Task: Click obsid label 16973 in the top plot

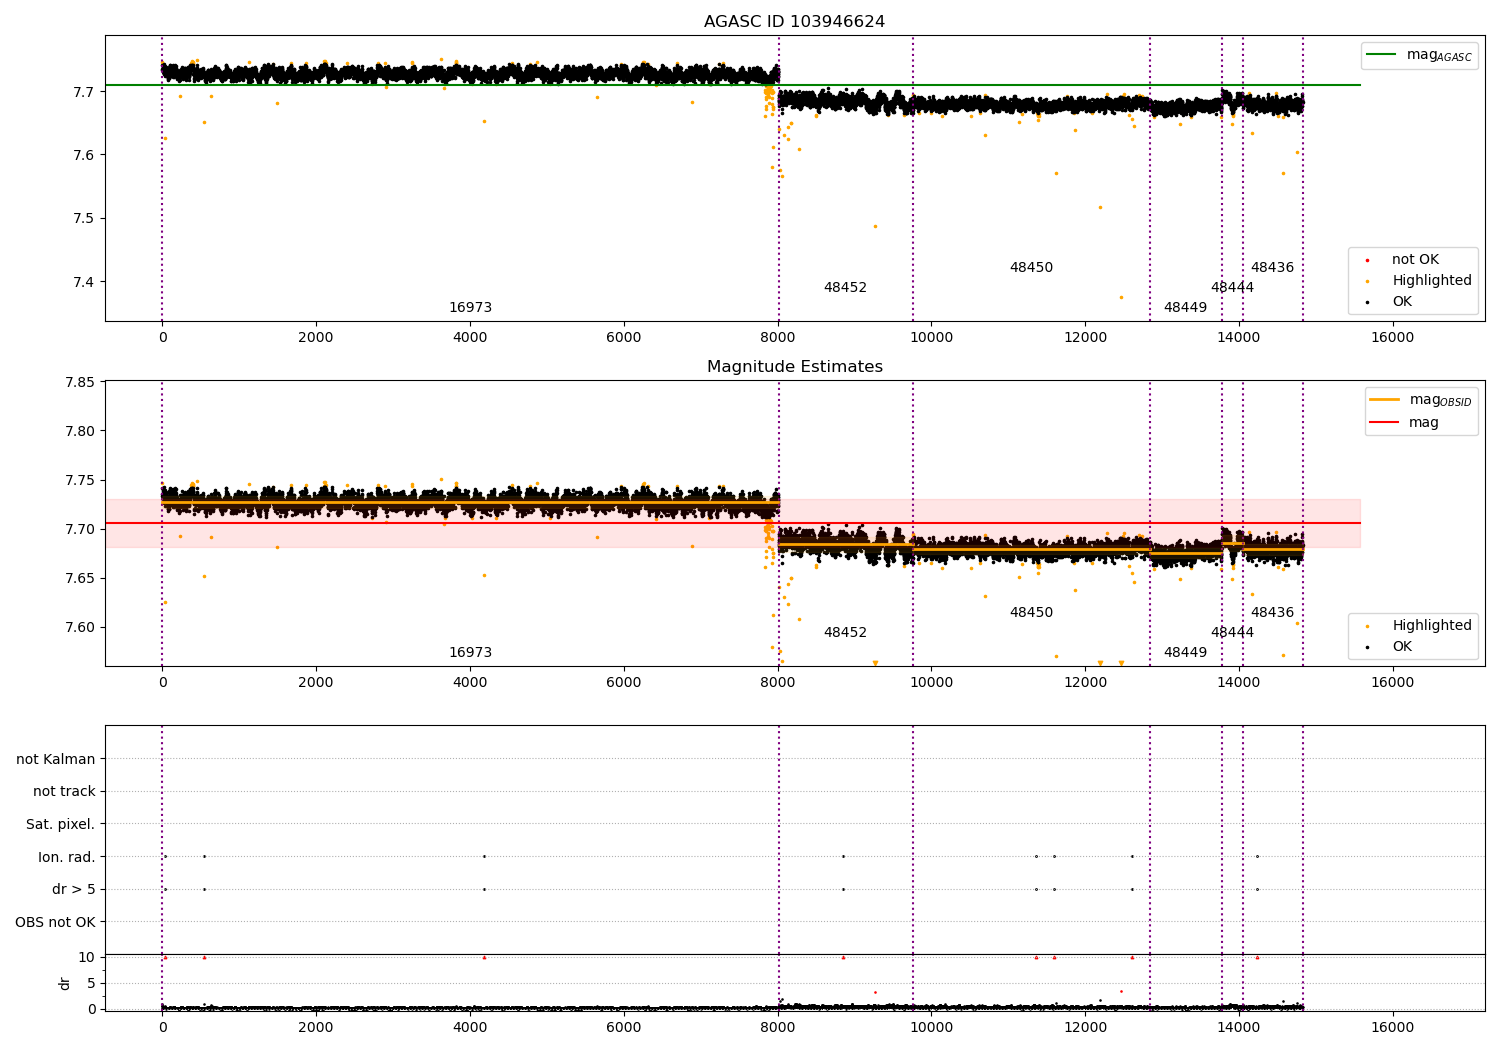Action: click(470, 308)
